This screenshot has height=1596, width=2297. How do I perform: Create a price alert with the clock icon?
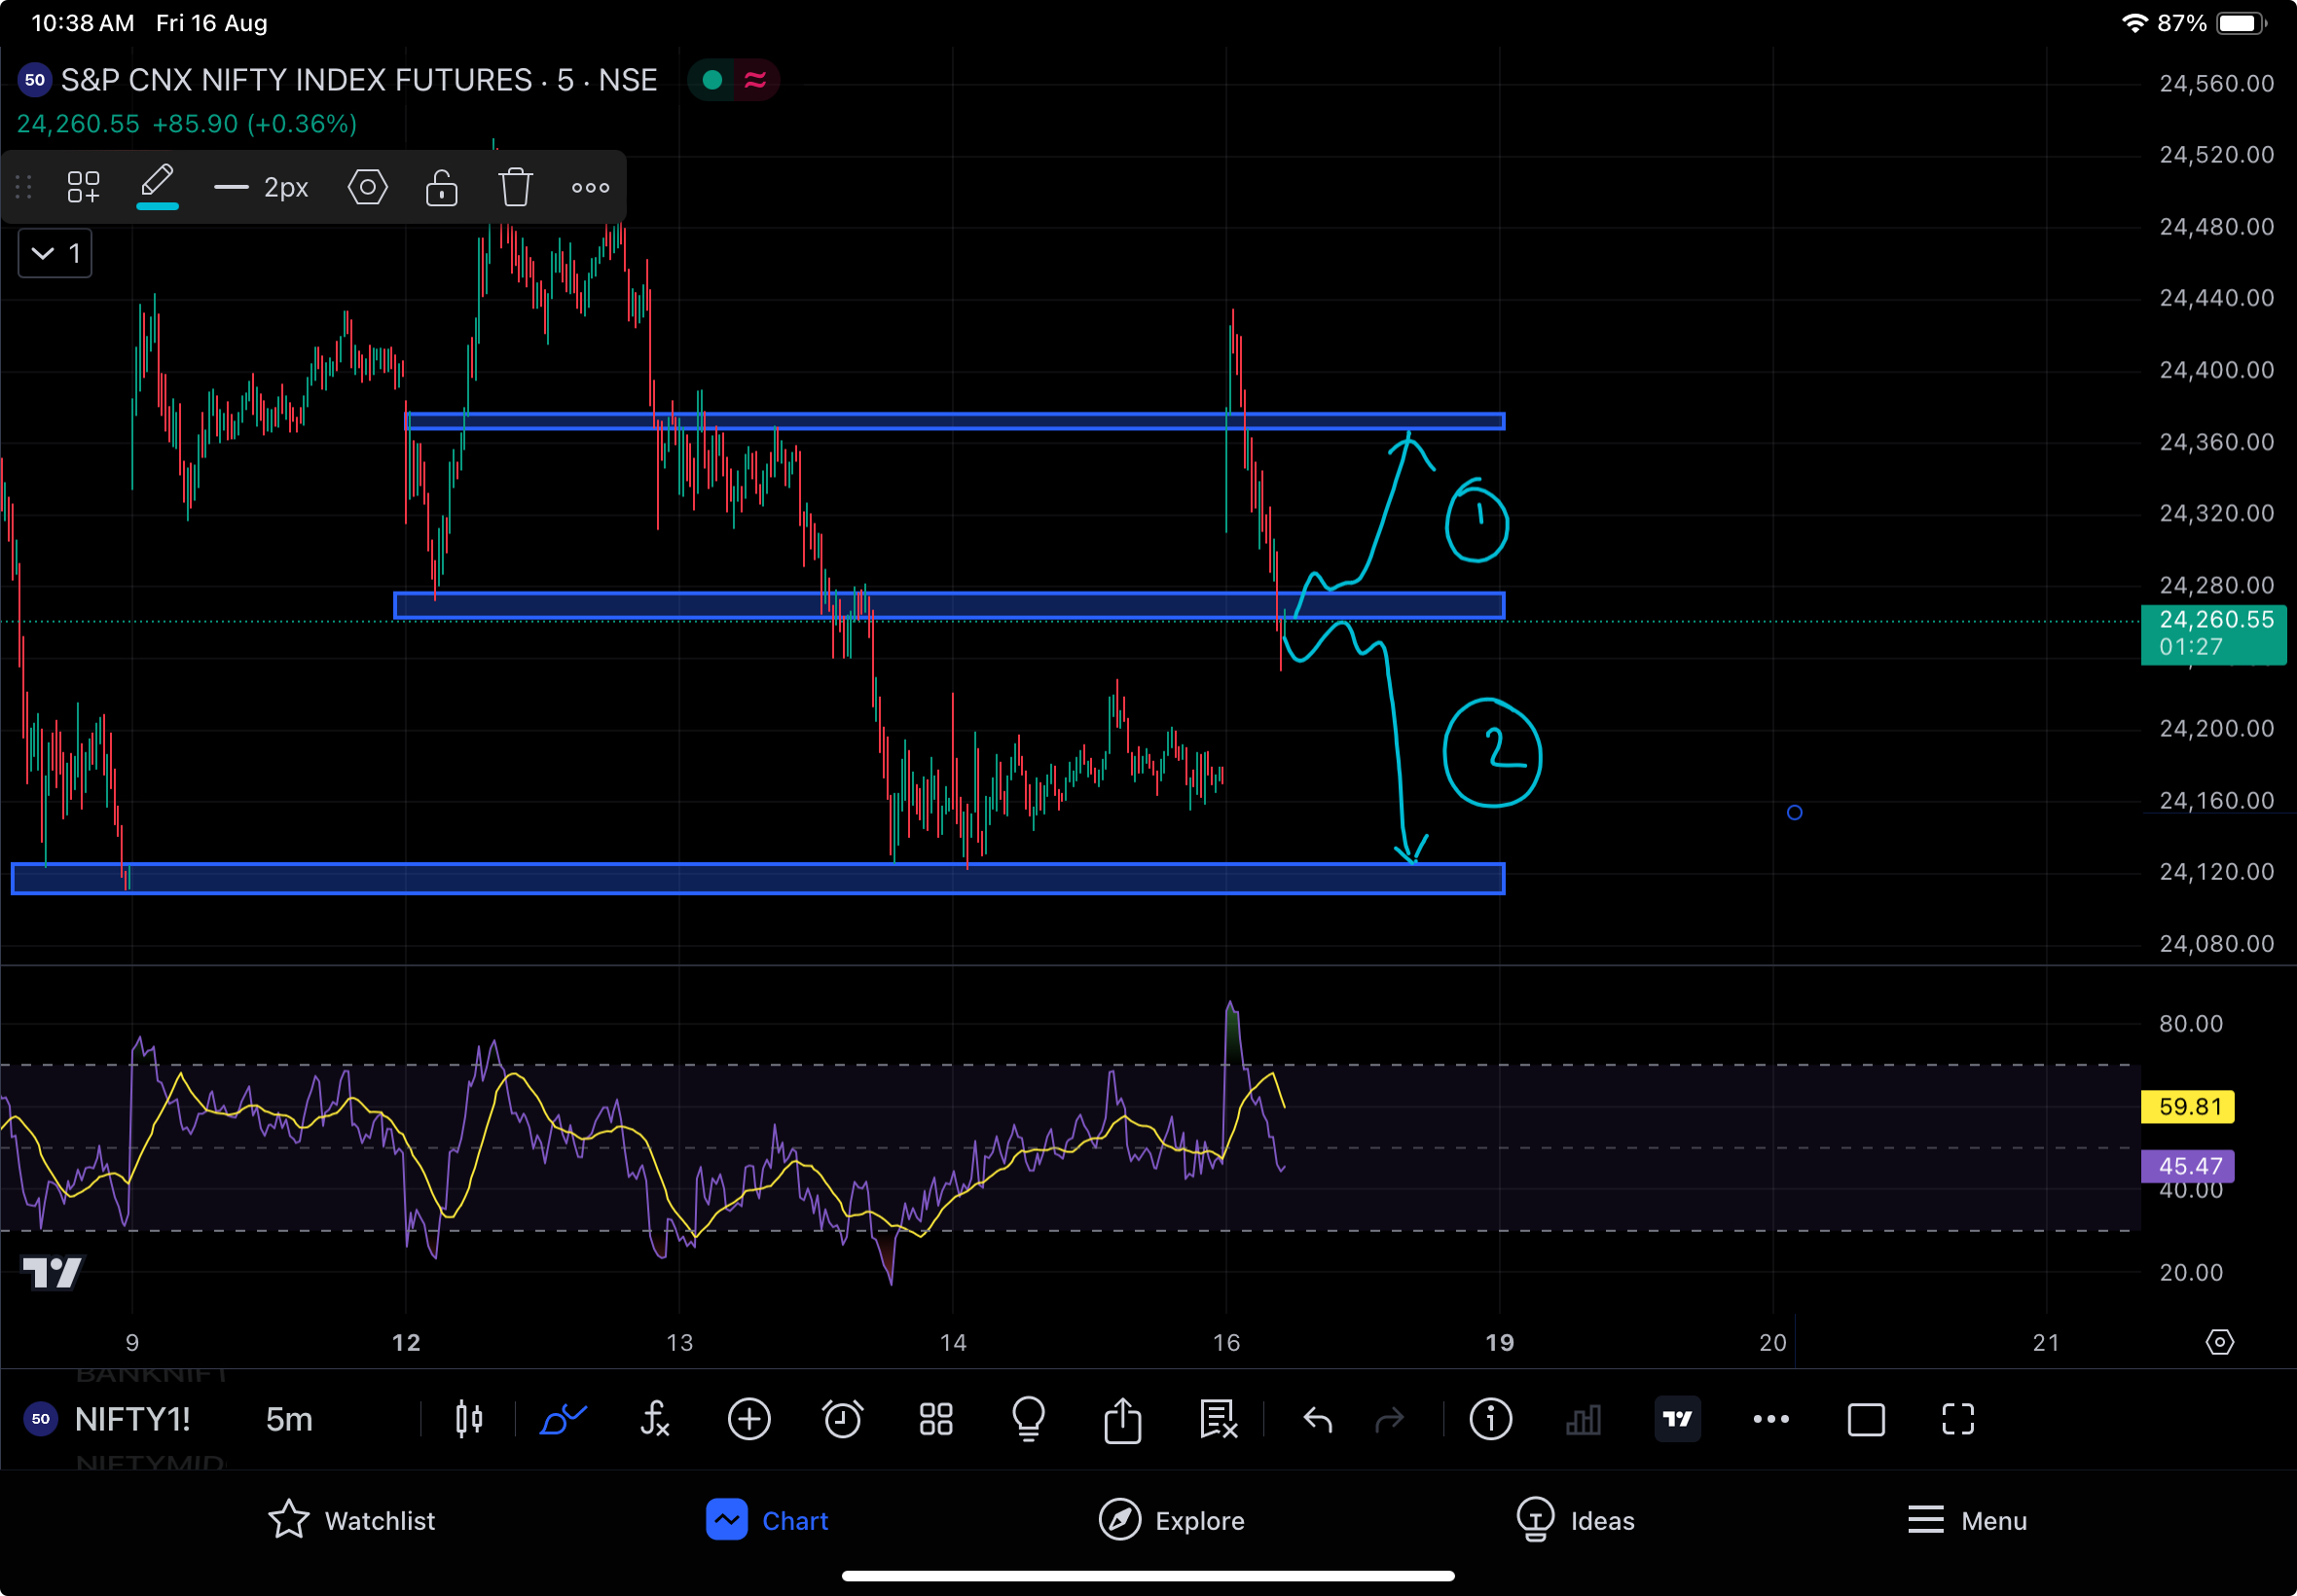842,1419
